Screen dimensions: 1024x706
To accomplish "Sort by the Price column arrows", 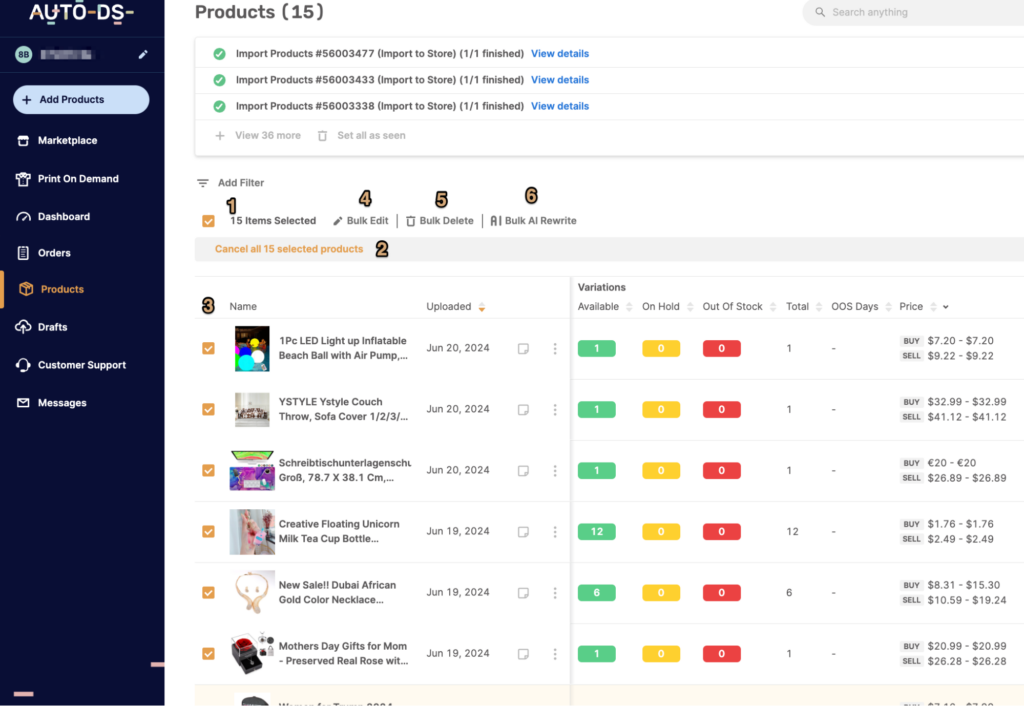I will coord(933,307).
